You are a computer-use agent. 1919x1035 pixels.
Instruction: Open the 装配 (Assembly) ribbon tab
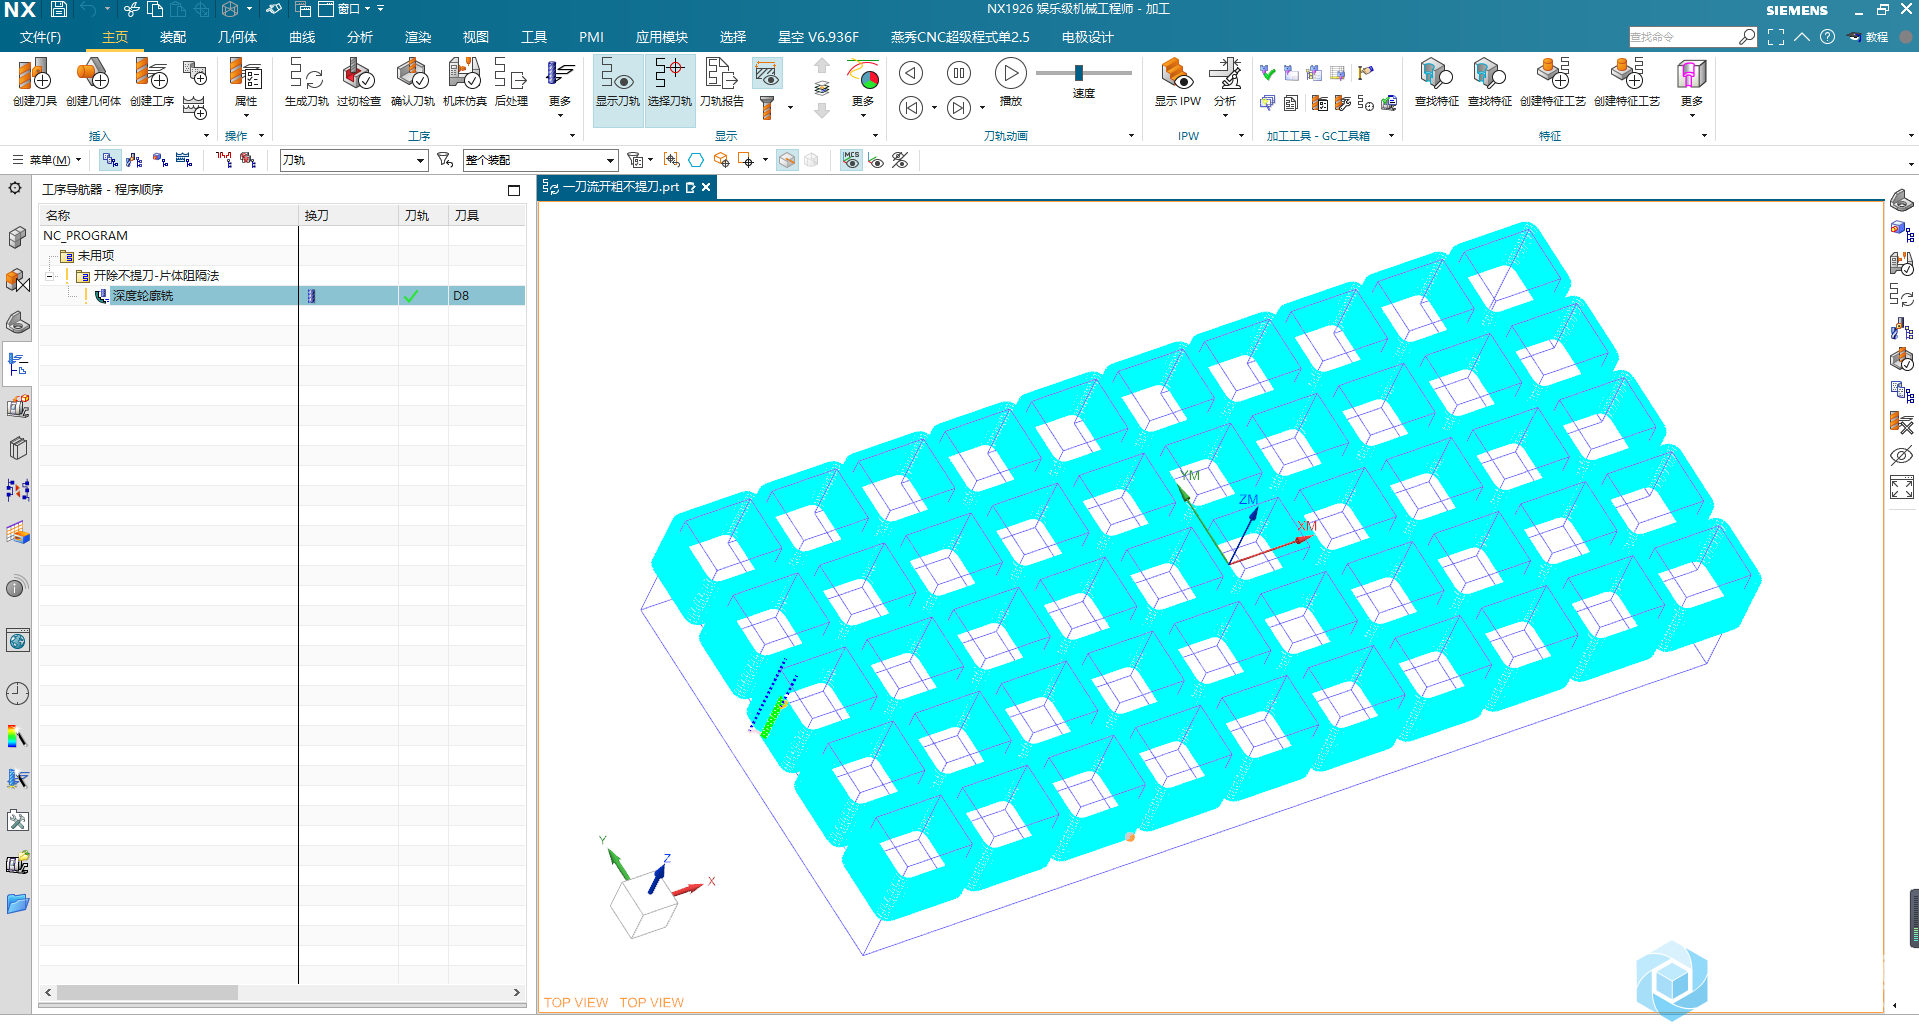(x=173, y=37)
